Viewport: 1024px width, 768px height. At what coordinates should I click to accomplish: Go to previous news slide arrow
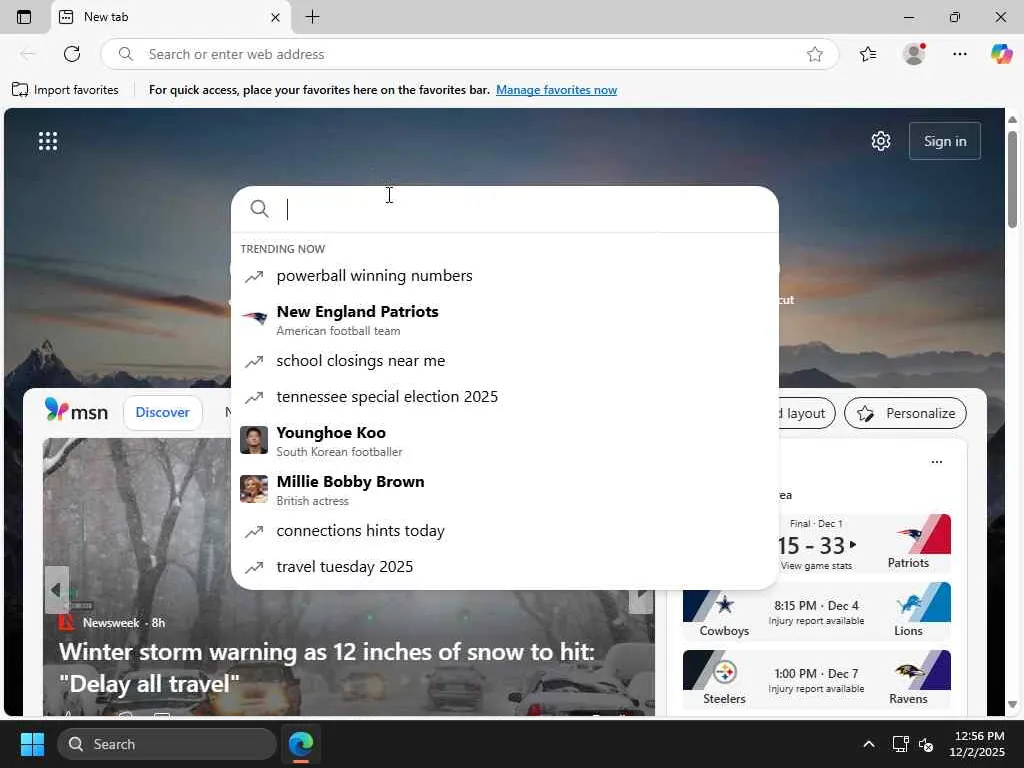tap(56, 590)
